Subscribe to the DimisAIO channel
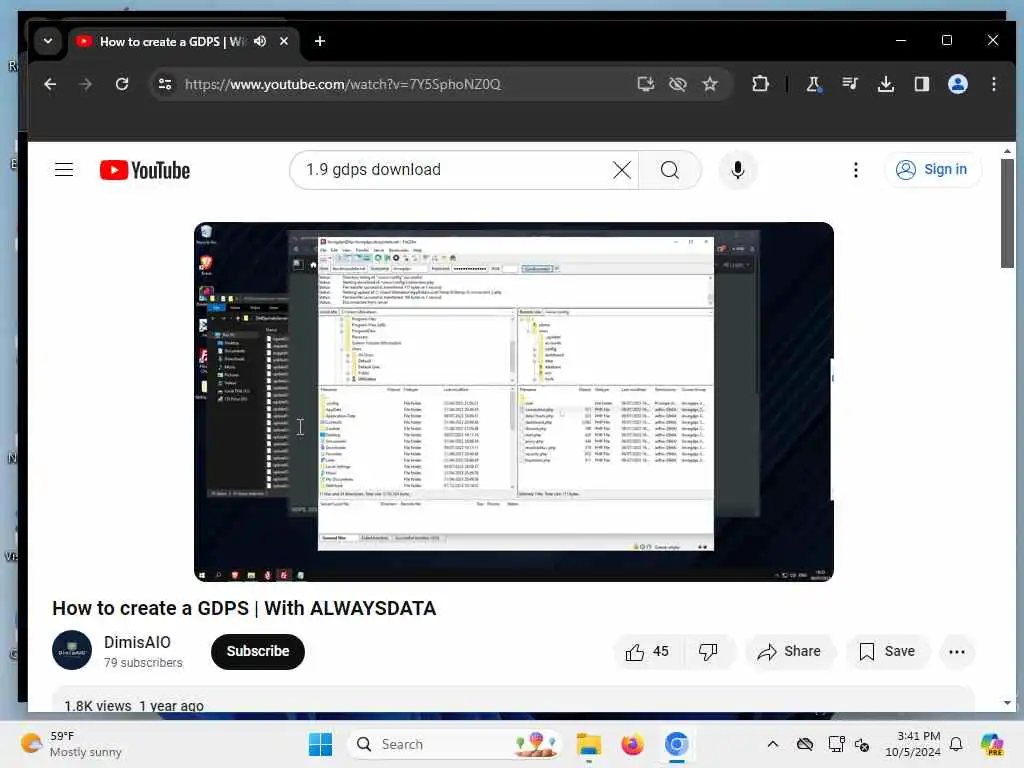1024x768 pixels. (x=258, y=651)
